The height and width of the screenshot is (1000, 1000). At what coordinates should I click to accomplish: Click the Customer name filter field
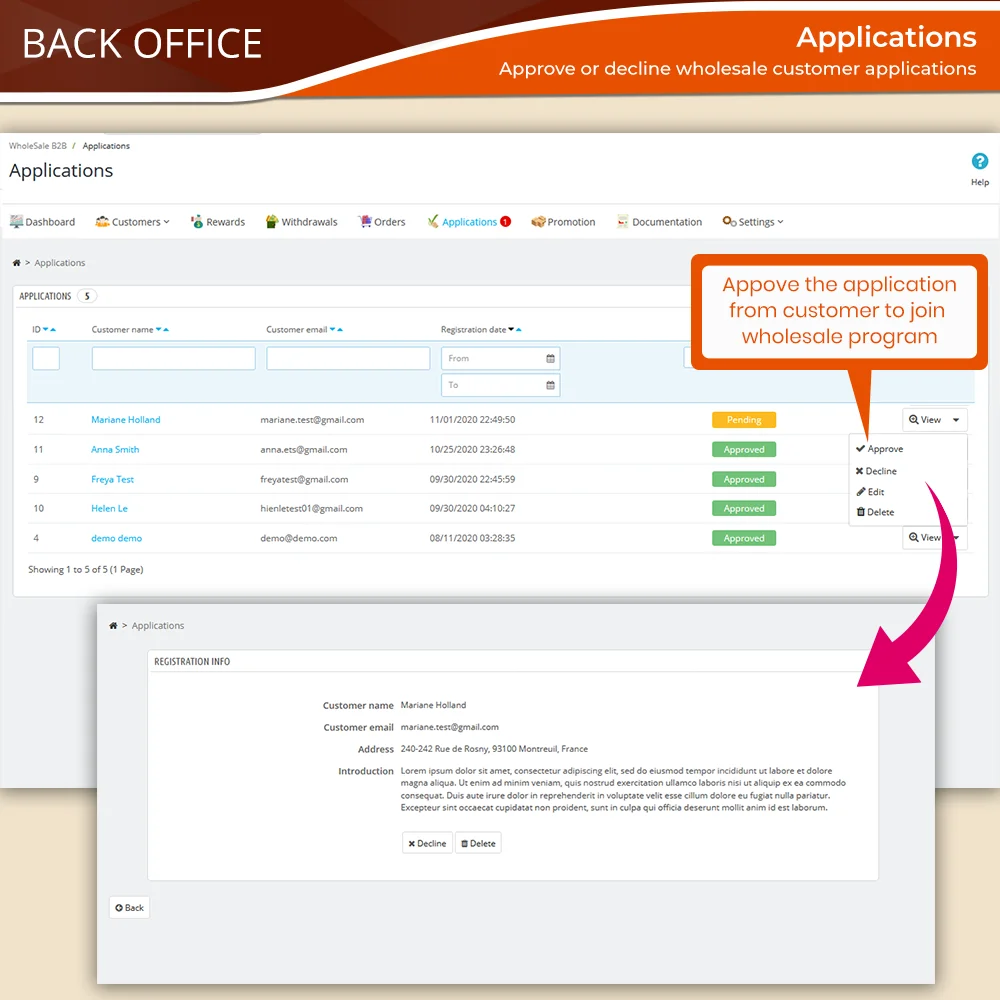(x=173, y=358)
